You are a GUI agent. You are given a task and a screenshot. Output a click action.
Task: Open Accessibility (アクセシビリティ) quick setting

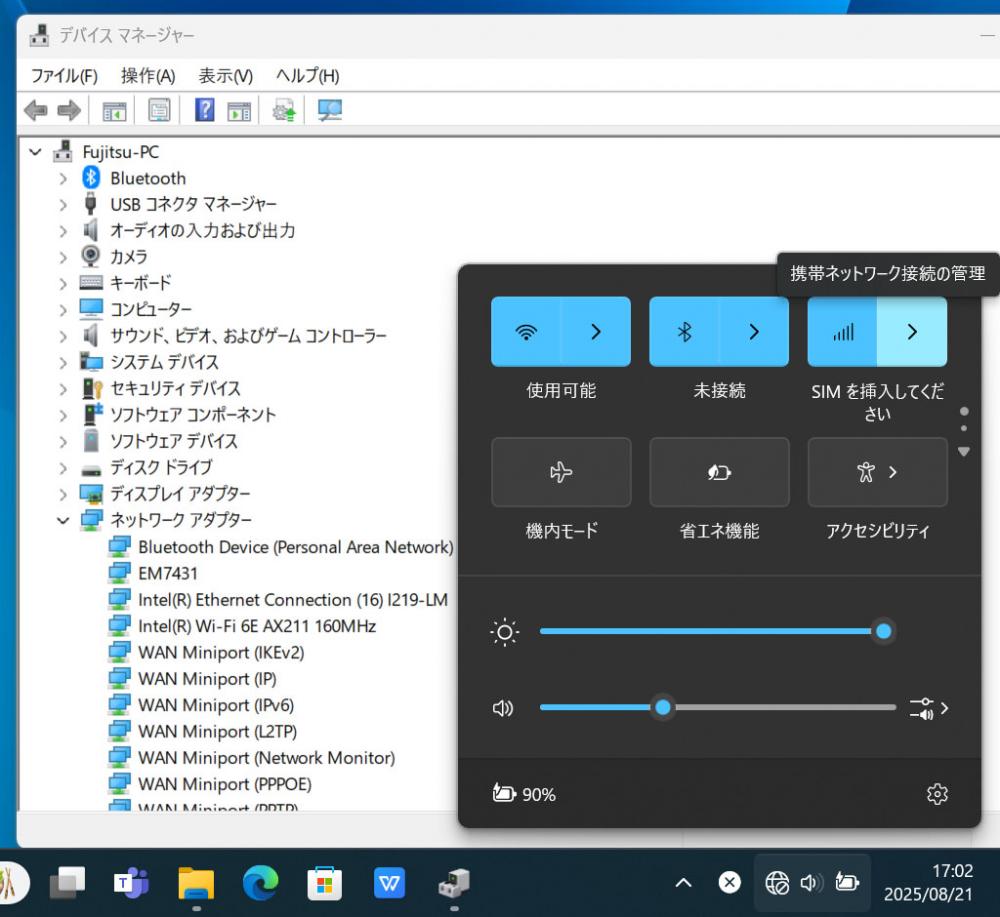click(x=878, y=473)
